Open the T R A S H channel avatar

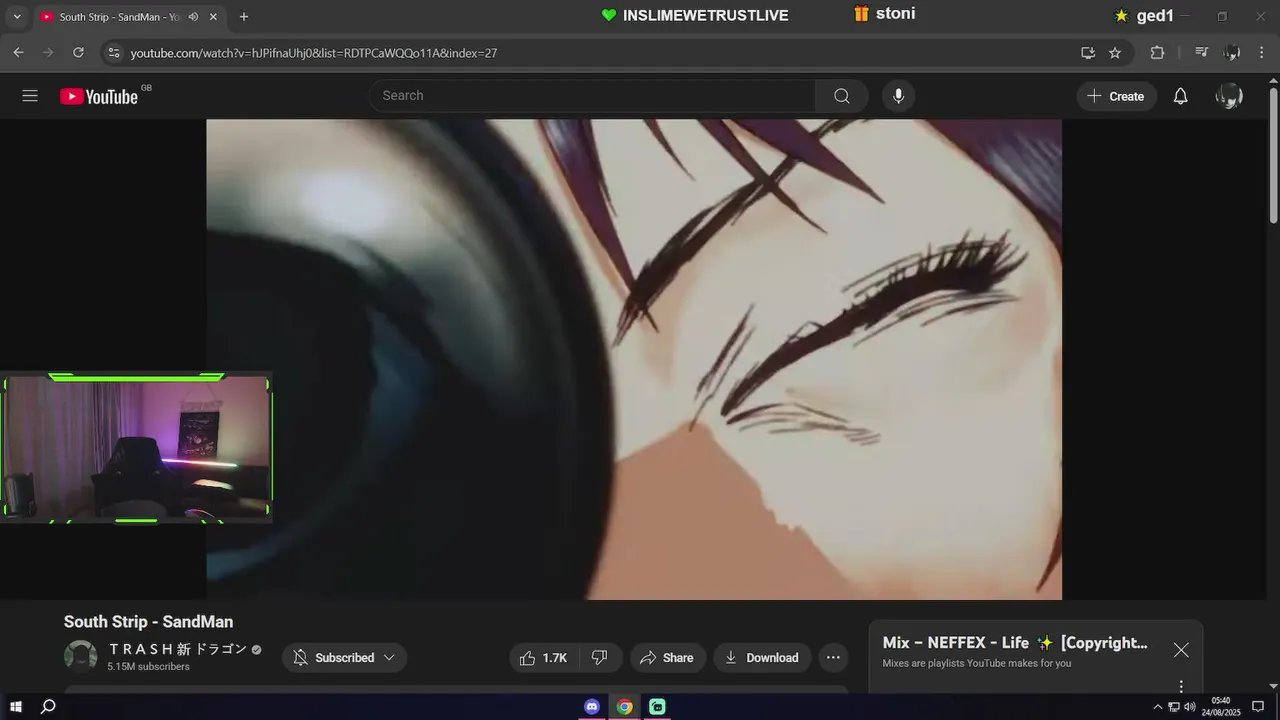coord(81,657)
